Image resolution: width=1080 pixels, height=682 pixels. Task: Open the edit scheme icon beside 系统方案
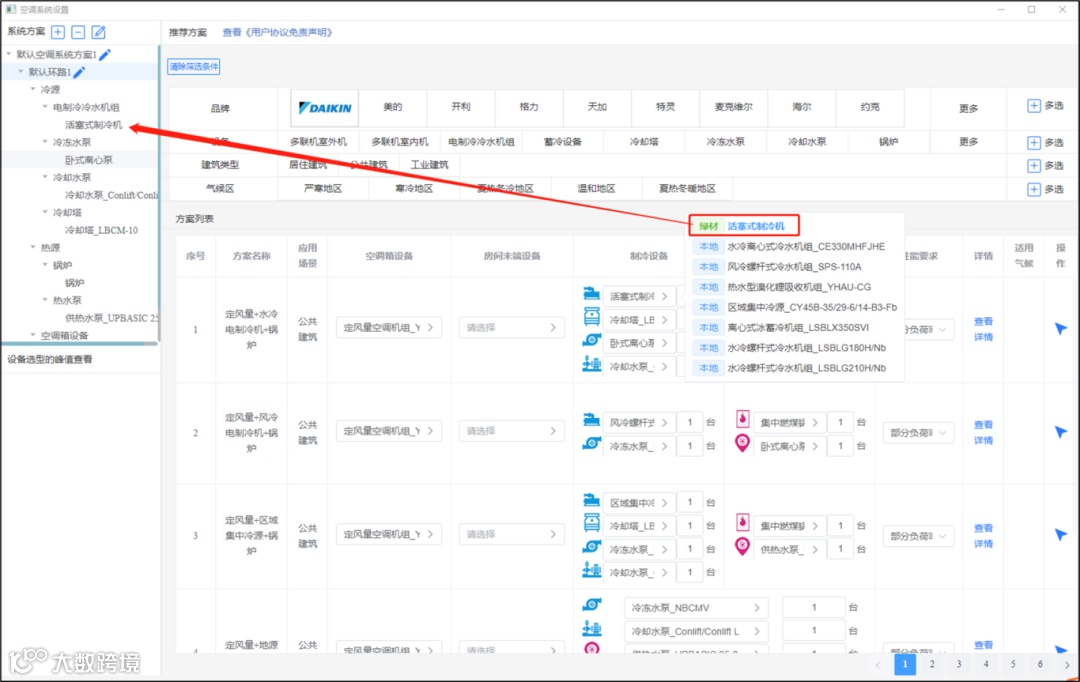click(99, 32)
